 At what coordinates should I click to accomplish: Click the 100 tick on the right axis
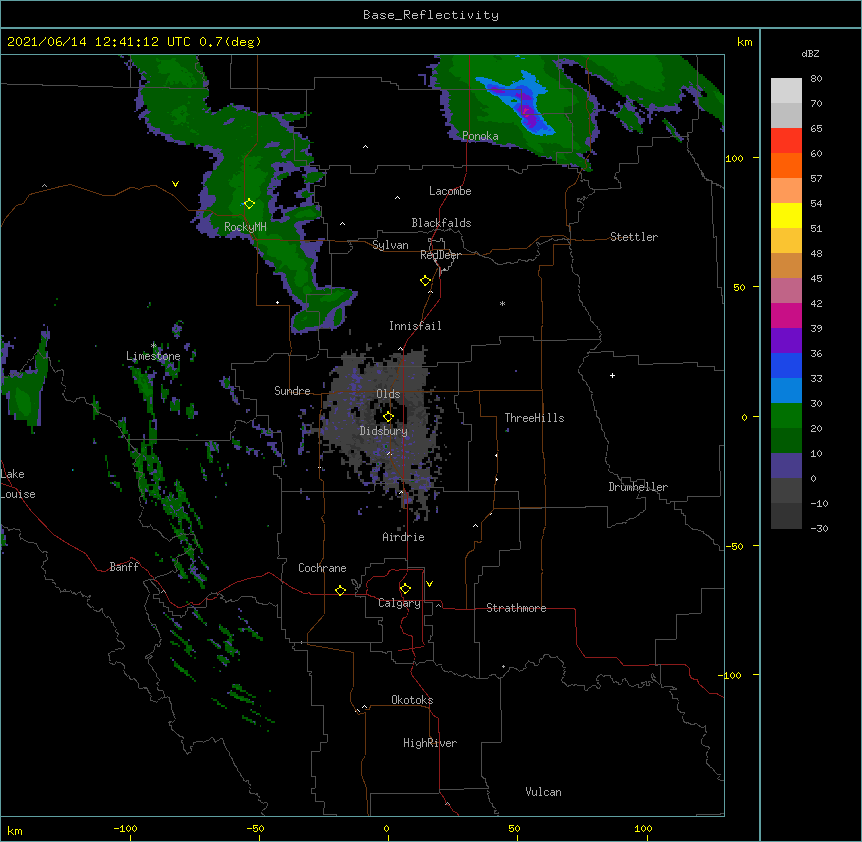click(x=734, y=159)
